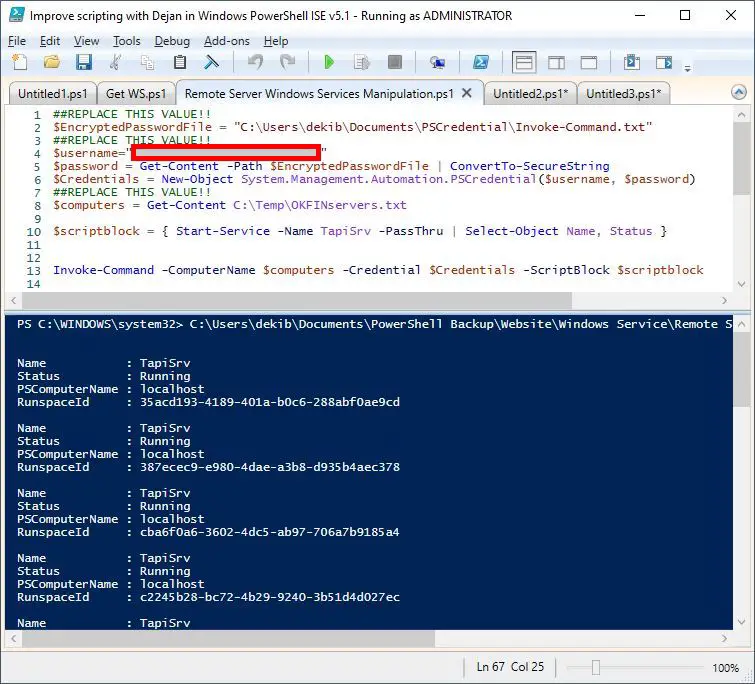Open the File menu
This screenshot has width=755, height=684.
click(x=17, y=41)
